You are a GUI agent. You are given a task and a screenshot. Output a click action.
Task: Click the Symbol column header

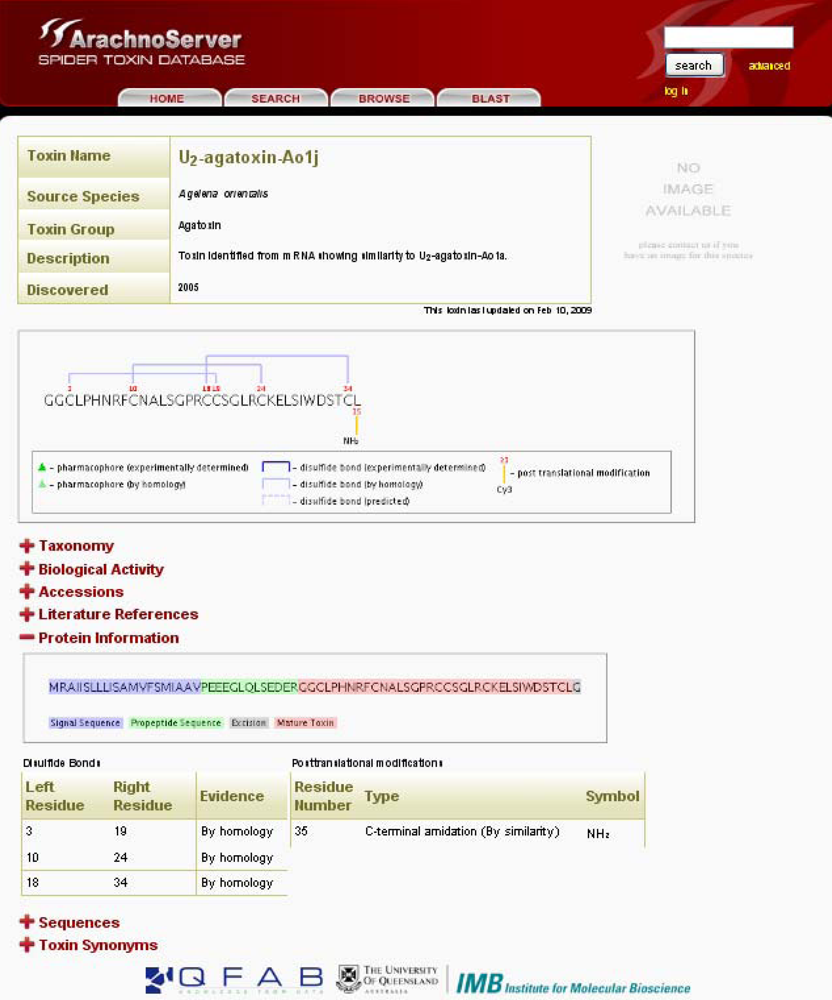(x=612, y=797)
